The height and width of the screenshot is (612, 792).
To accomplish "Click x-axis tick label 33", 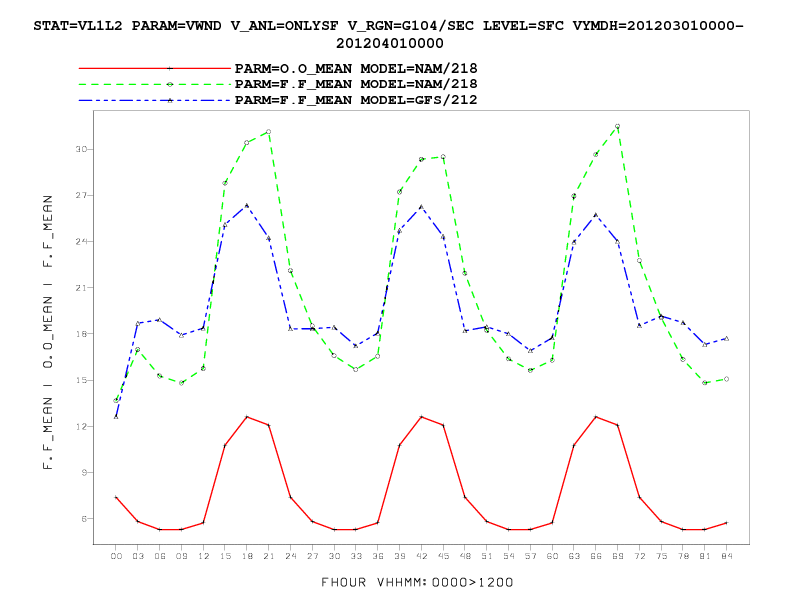I will pyautogui.click(x=356, y=556).
